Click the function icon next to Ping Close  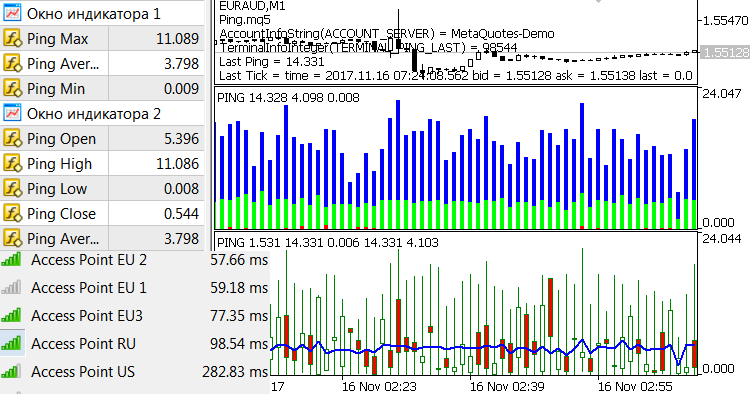pyautogui.click(x=12, y=213)
